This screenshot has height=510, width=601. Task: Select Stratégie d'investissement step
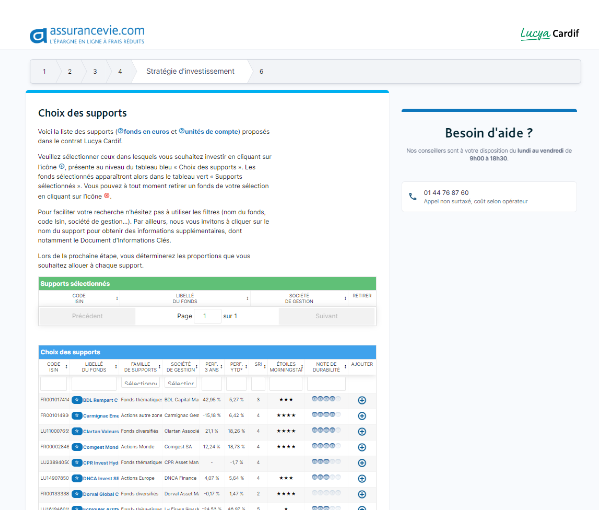pyautogui.click(x=190, y=72)
